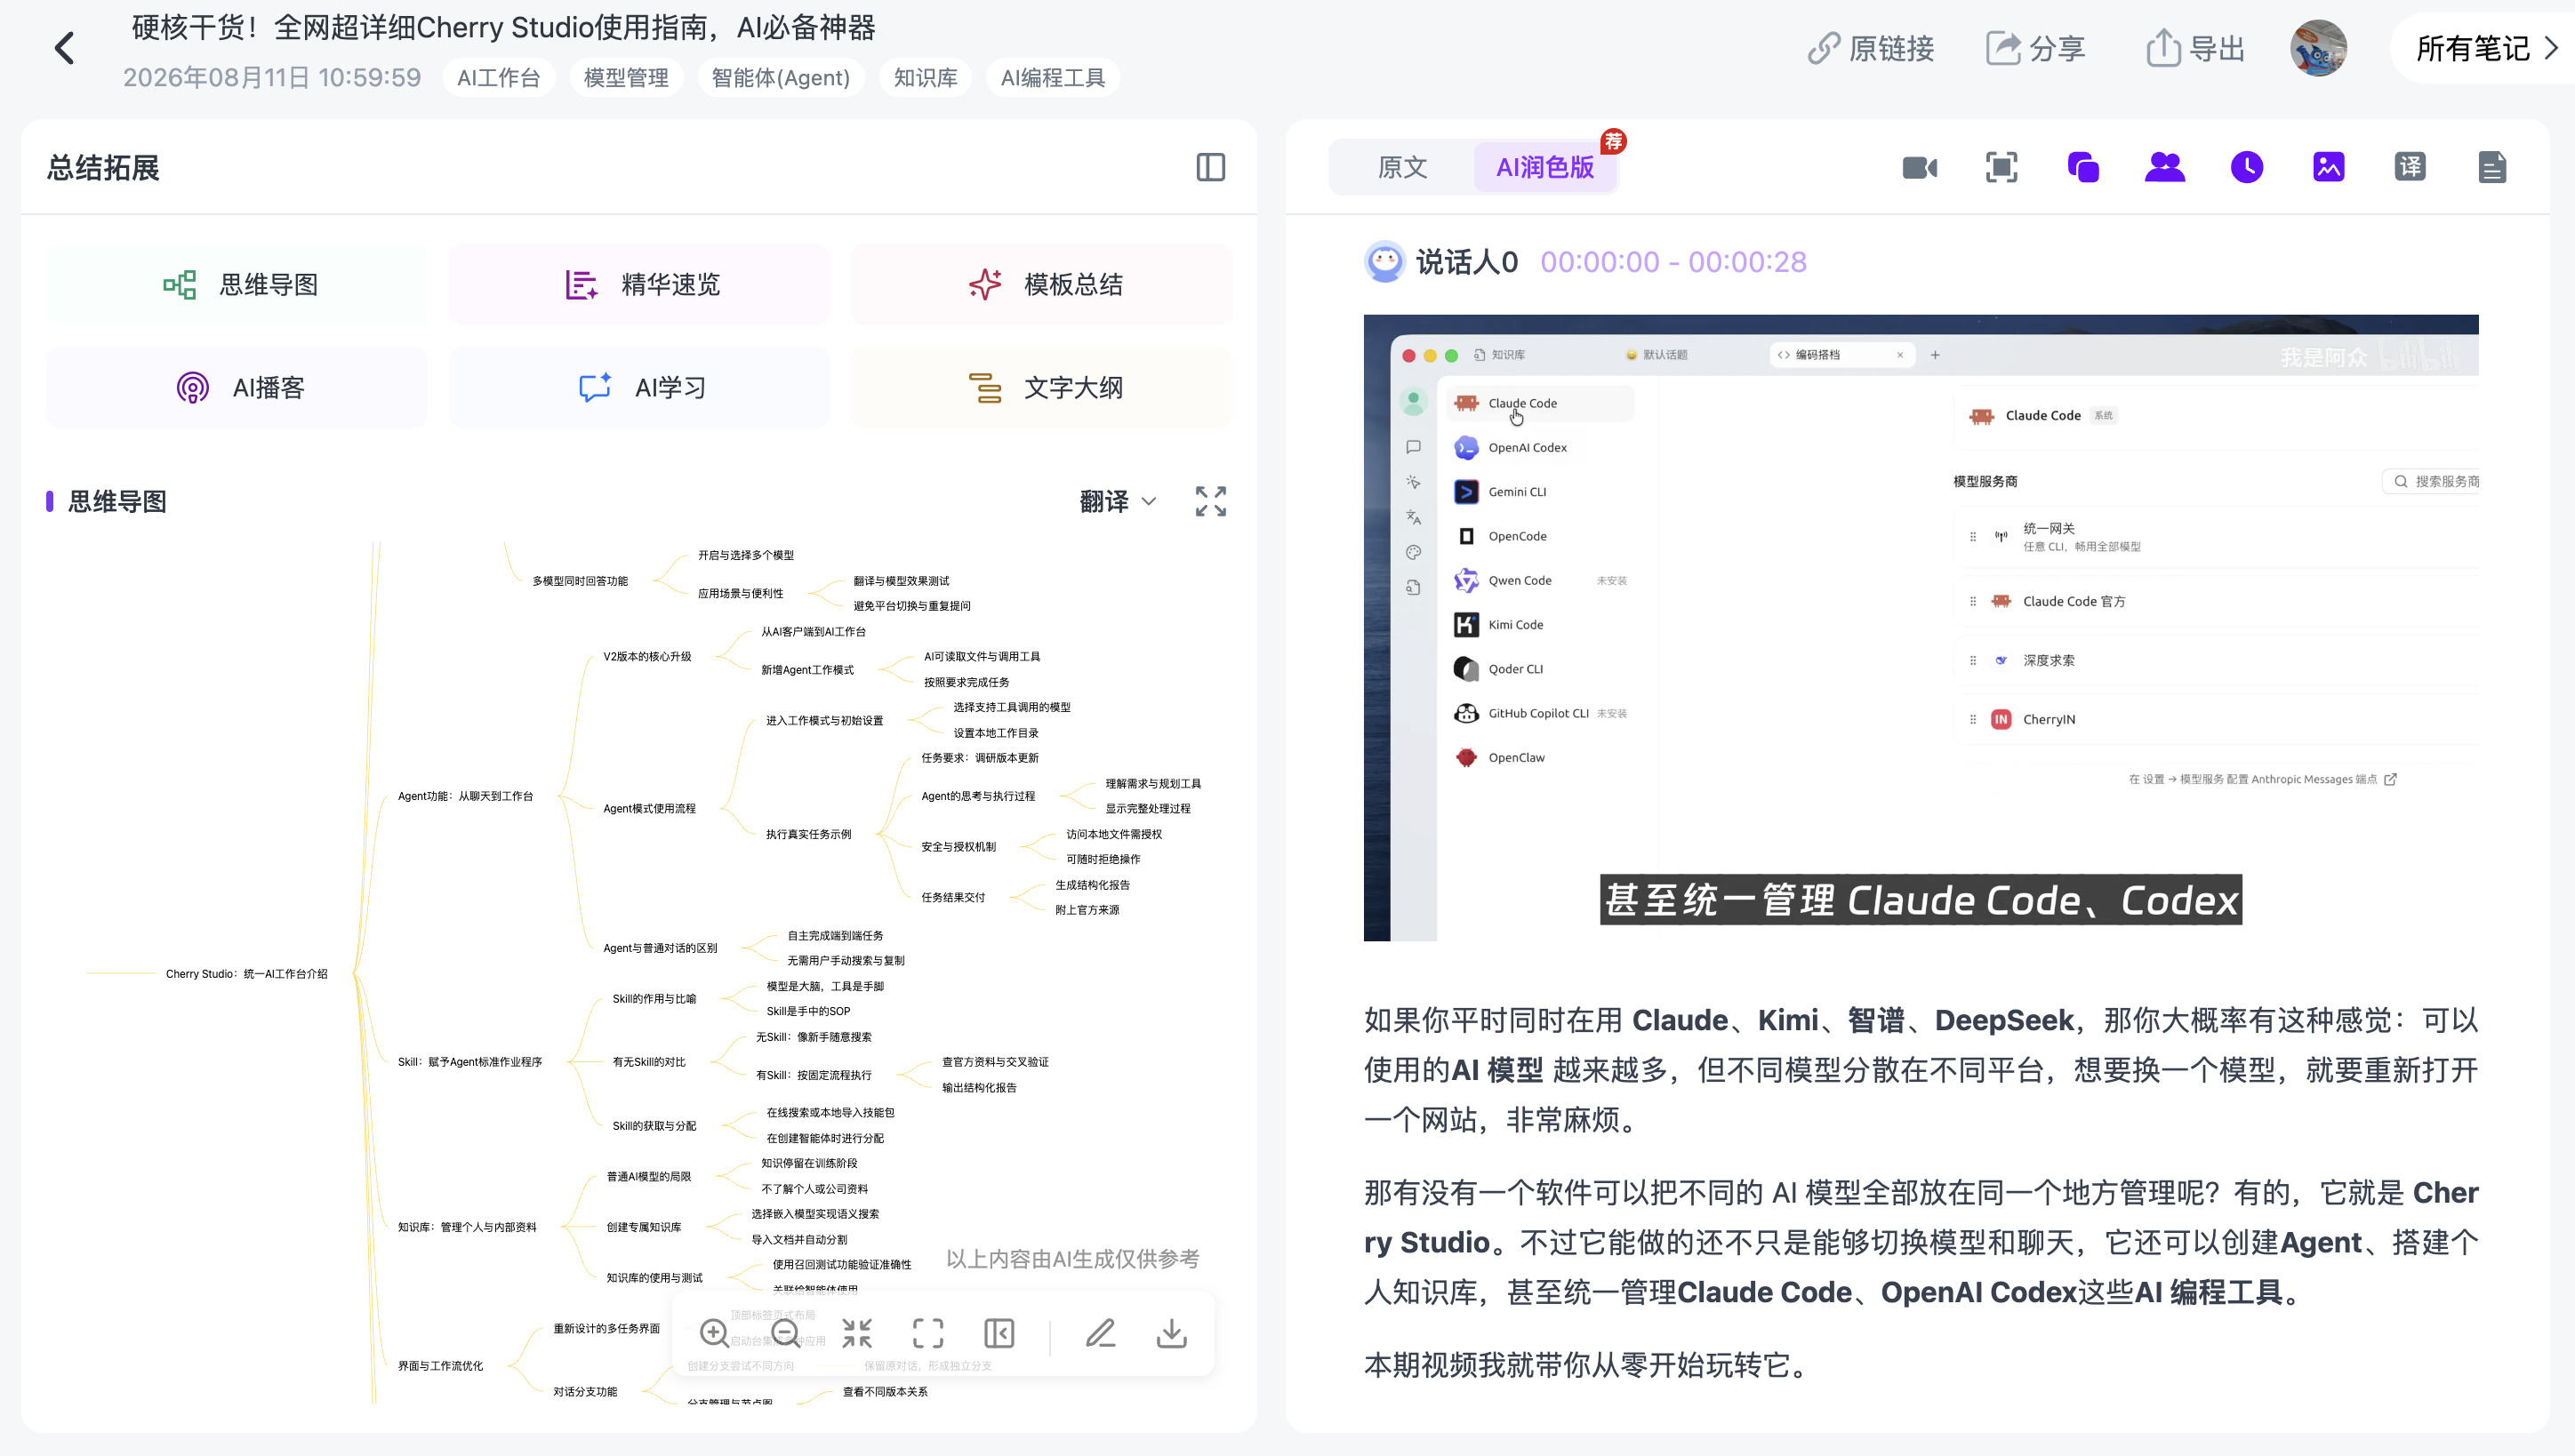Screen dimensions: 2575x1456
Task: Click the document page icon
Action: (x=2492, y=167)
